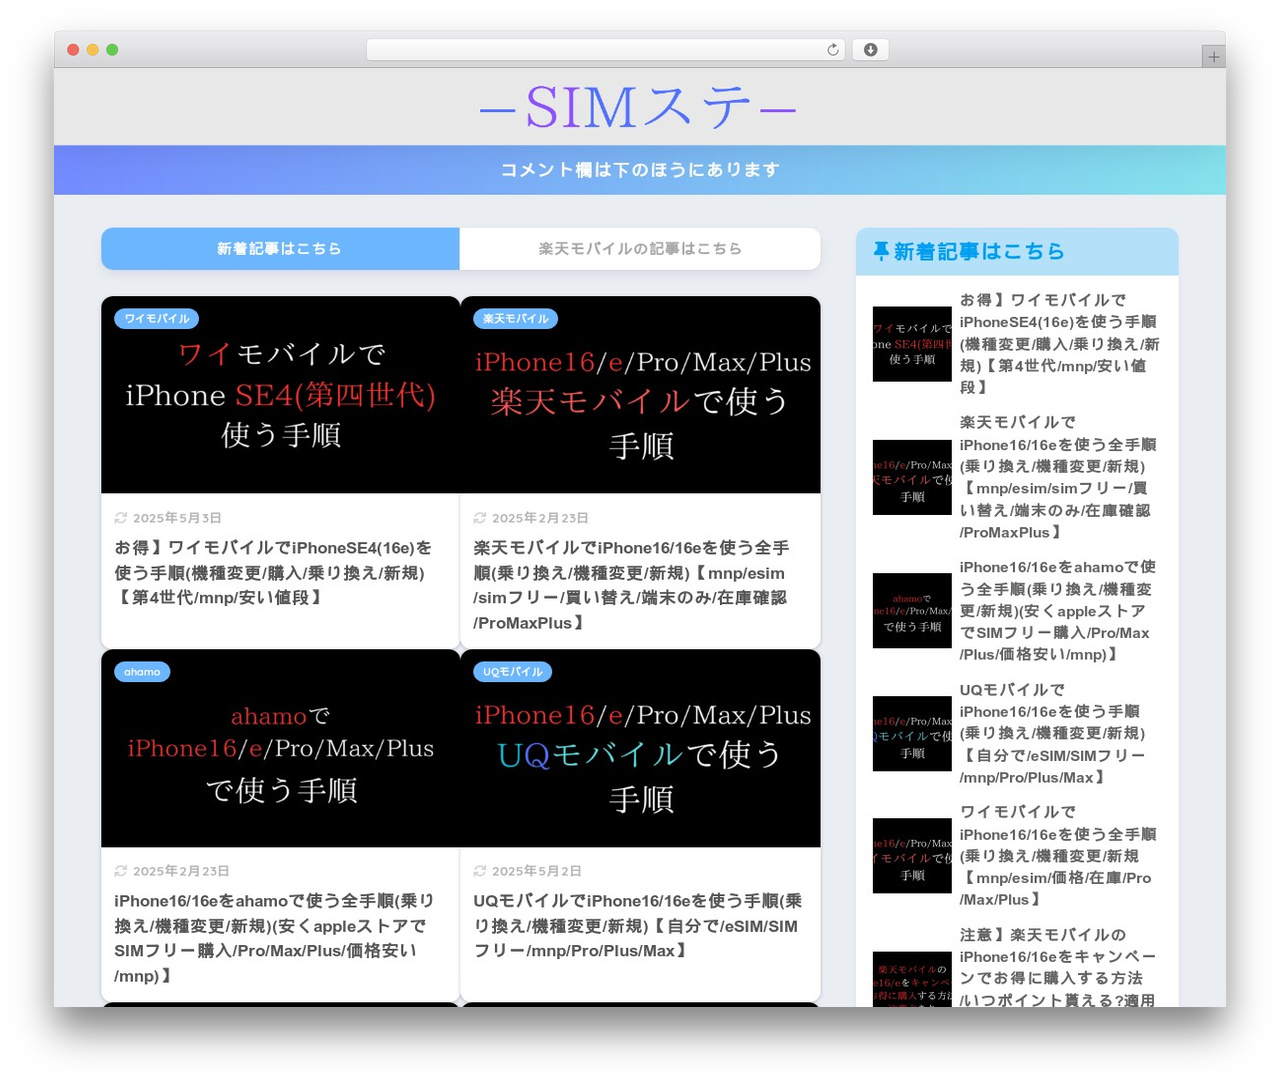Select the 新着記事はこちら tab
The image size is (1280, 1084).
[280, 249]
